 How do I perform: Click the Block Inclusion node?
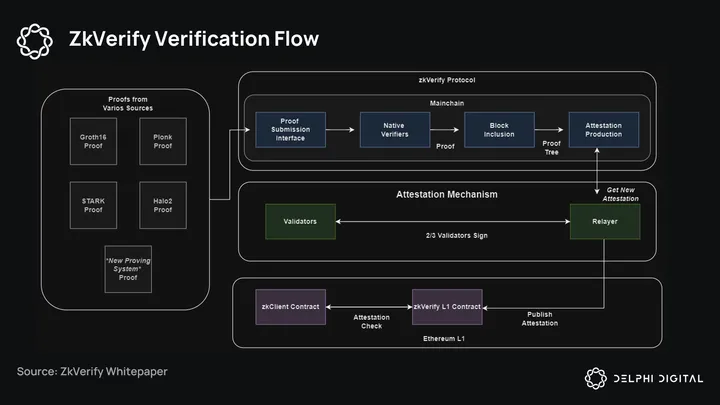[x=497, y=132]
